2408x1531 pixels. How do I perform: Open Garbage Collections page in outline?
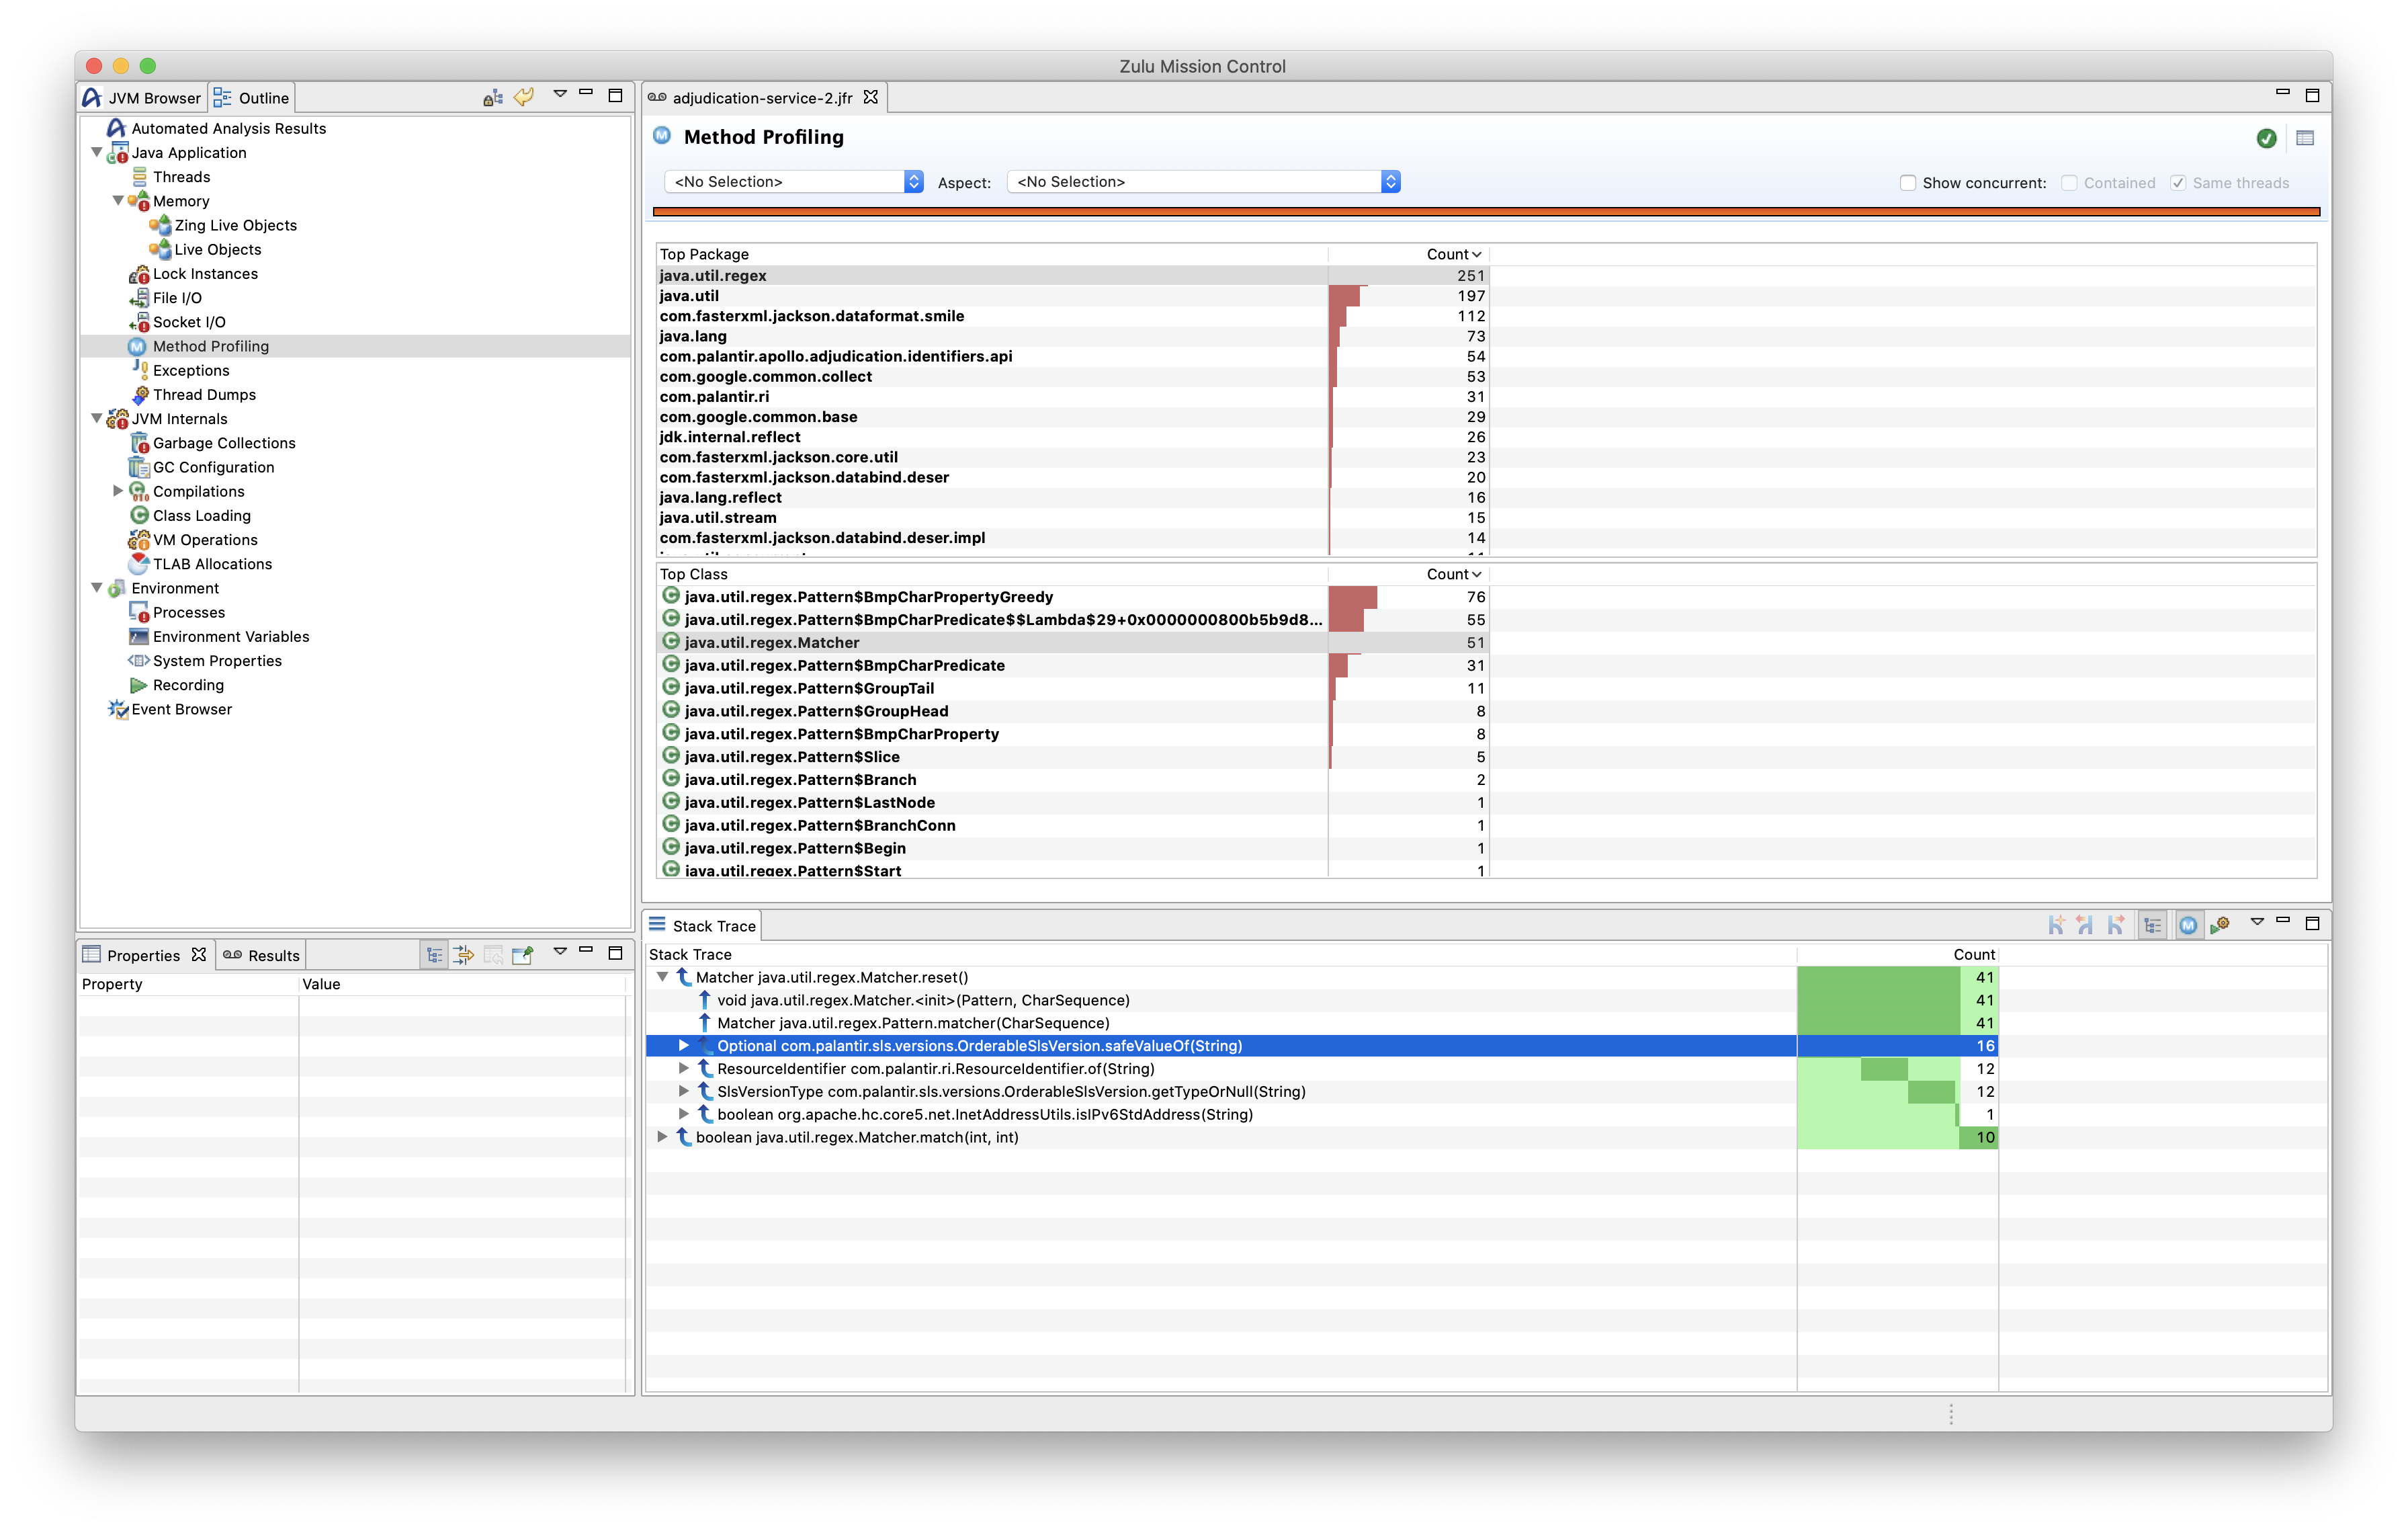pyautogui.click(x=224, y=443)
